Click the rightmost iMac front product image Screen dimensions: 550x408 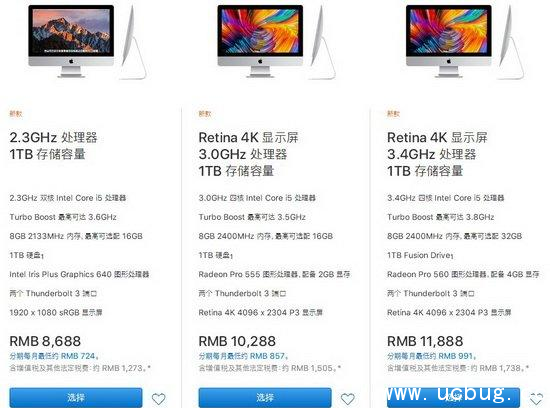[x=449, y=41]
